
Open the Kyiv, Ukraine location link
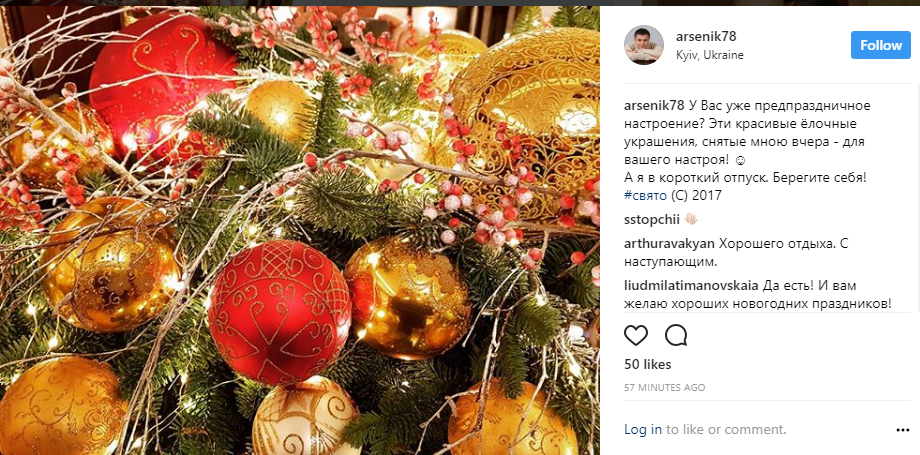[x=709, y=55]
